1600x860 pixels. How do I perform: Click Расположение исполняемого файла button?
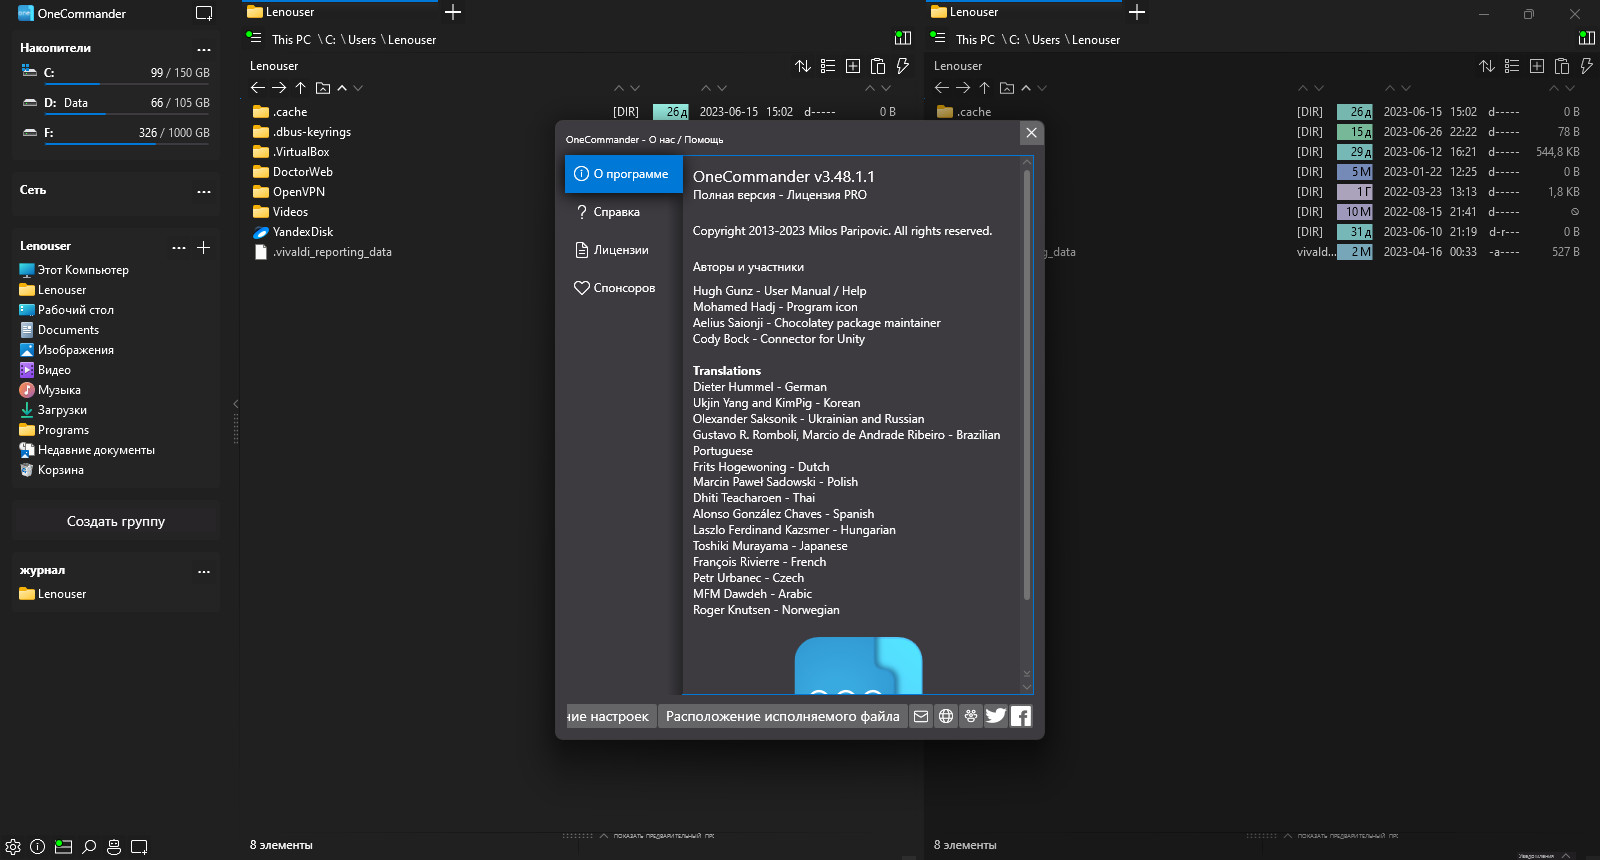pos(782,716)
